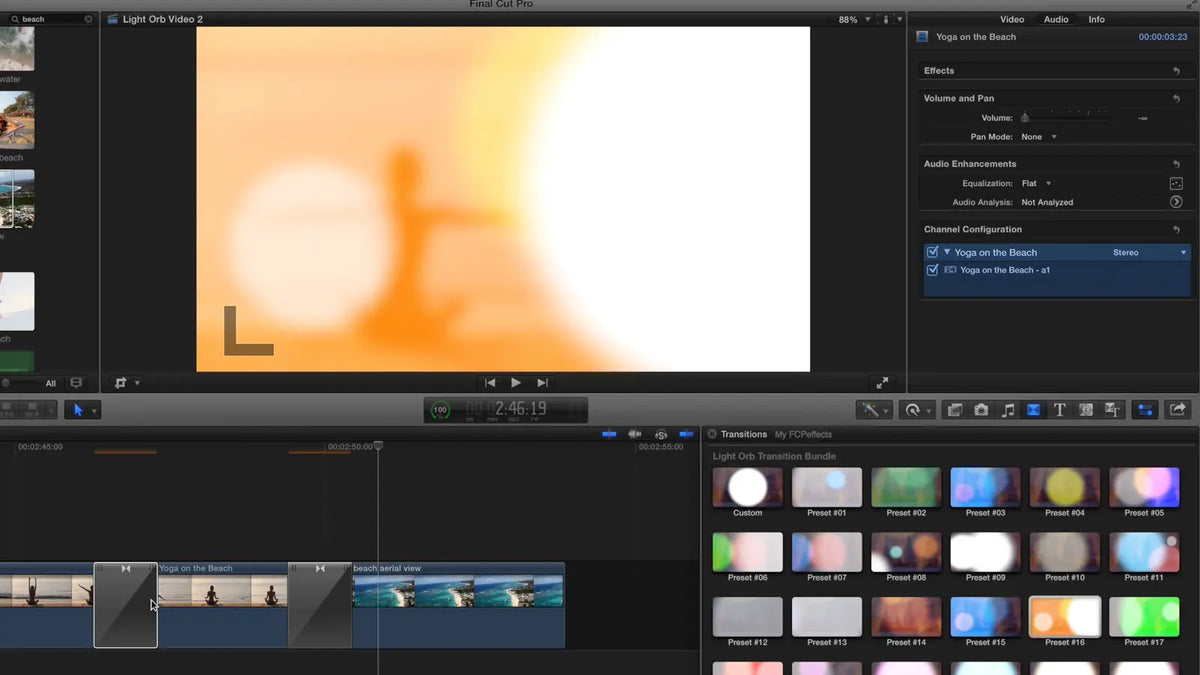This screenshot has width=1200, height=675.
Task: Reset the Channel Configuration section
Action: 1176,230
